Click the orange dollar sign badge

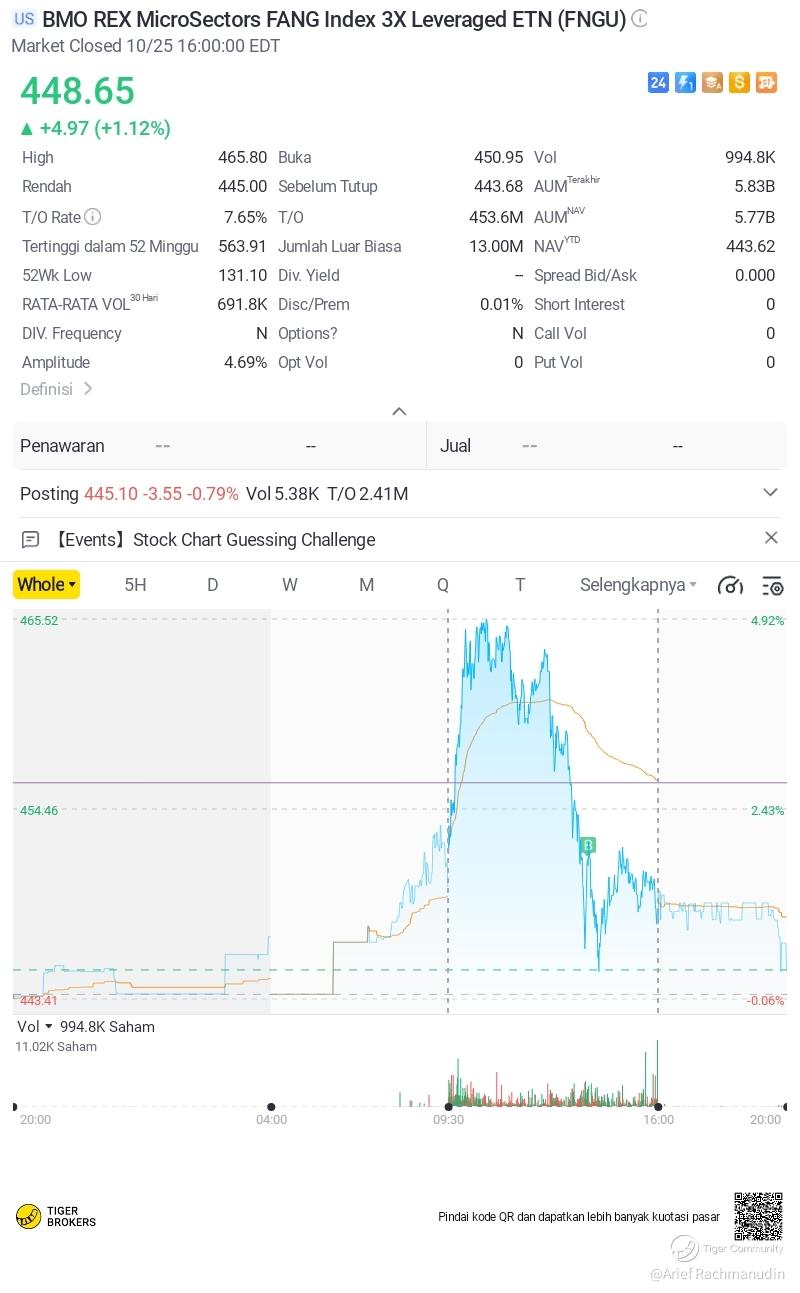739,83
